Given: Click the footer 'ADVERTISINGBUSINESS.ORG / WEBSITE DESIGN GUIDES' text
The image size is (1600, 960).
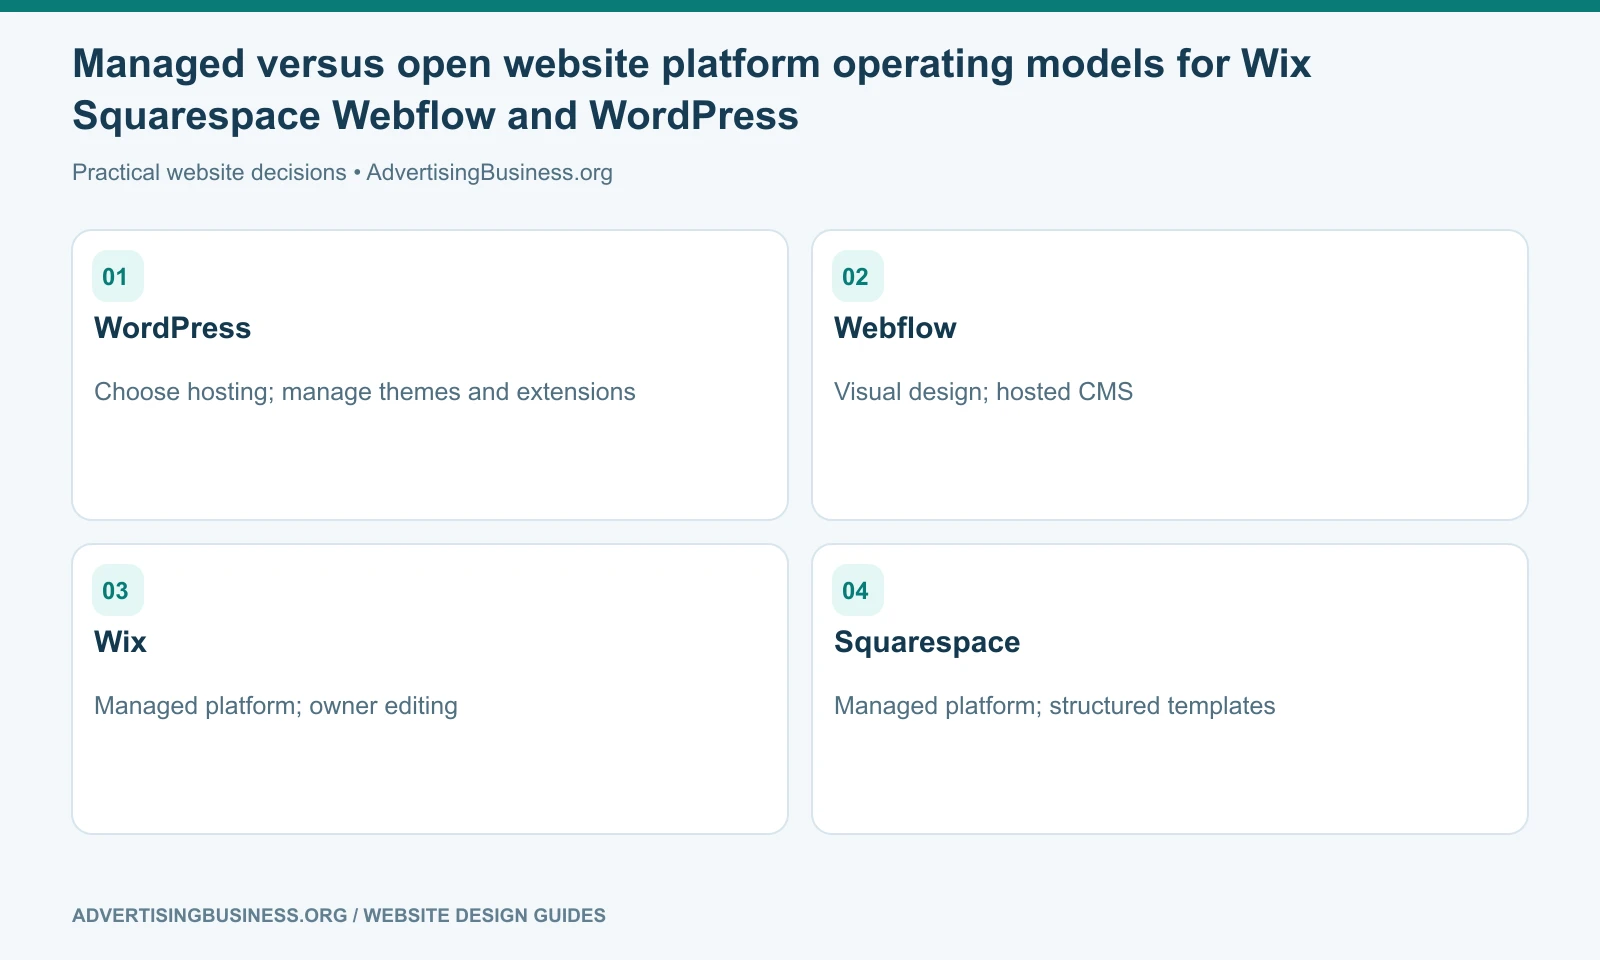Looking at the screenshot, I should [339, 915].
